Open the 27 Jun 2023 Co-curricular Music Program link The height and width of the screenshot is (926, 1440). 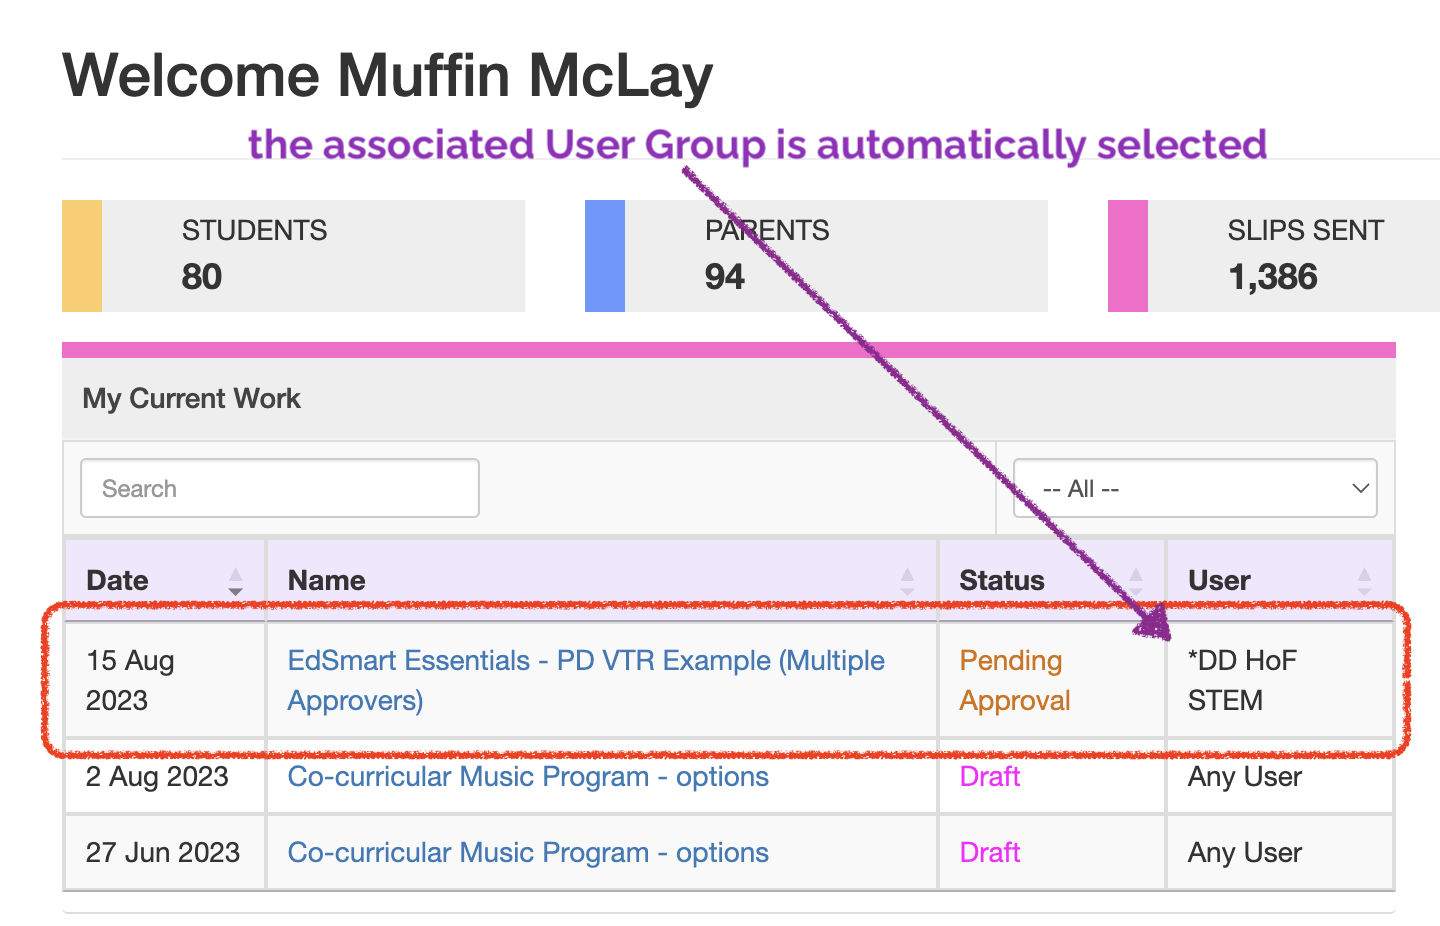[528, 853]
